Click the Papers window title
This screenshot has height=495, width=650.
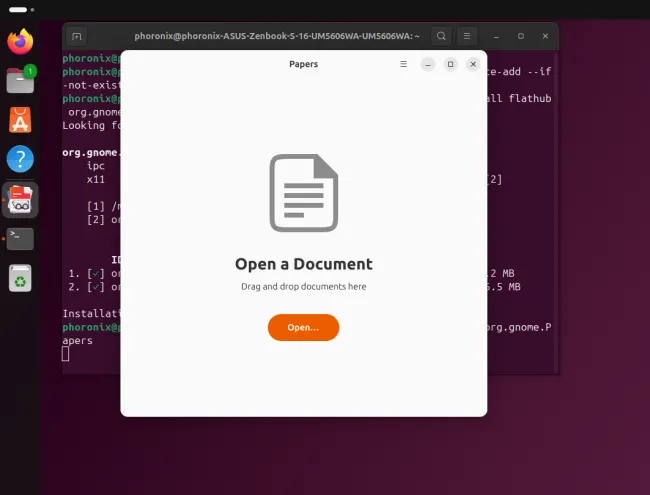303,64
